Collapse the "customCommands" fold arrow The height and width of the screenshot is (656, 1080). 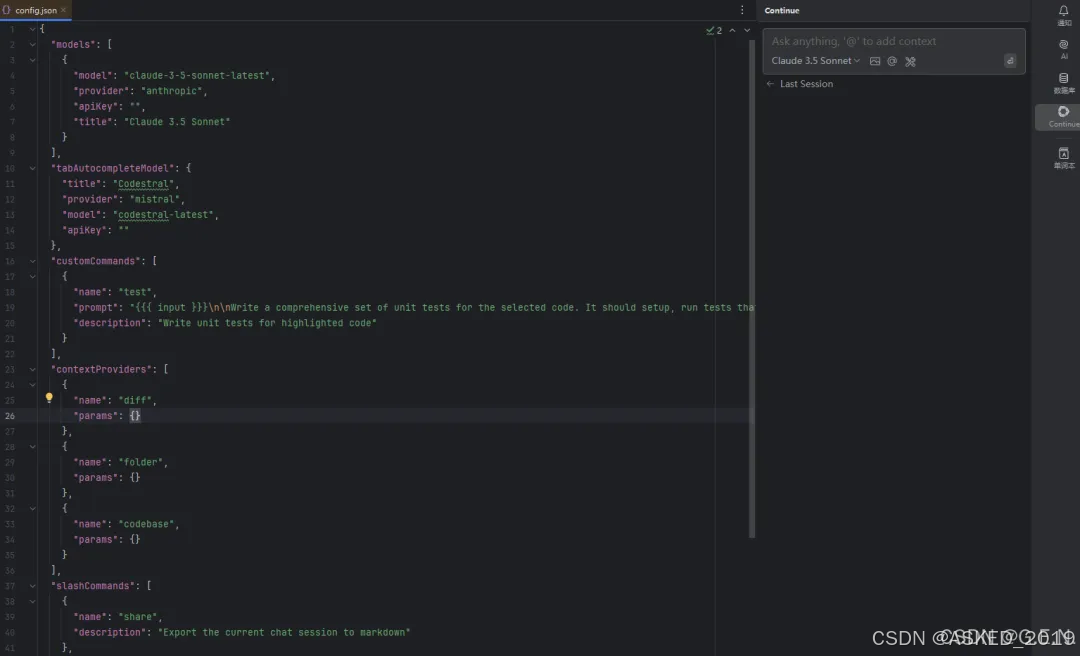(x=32, y=261)
